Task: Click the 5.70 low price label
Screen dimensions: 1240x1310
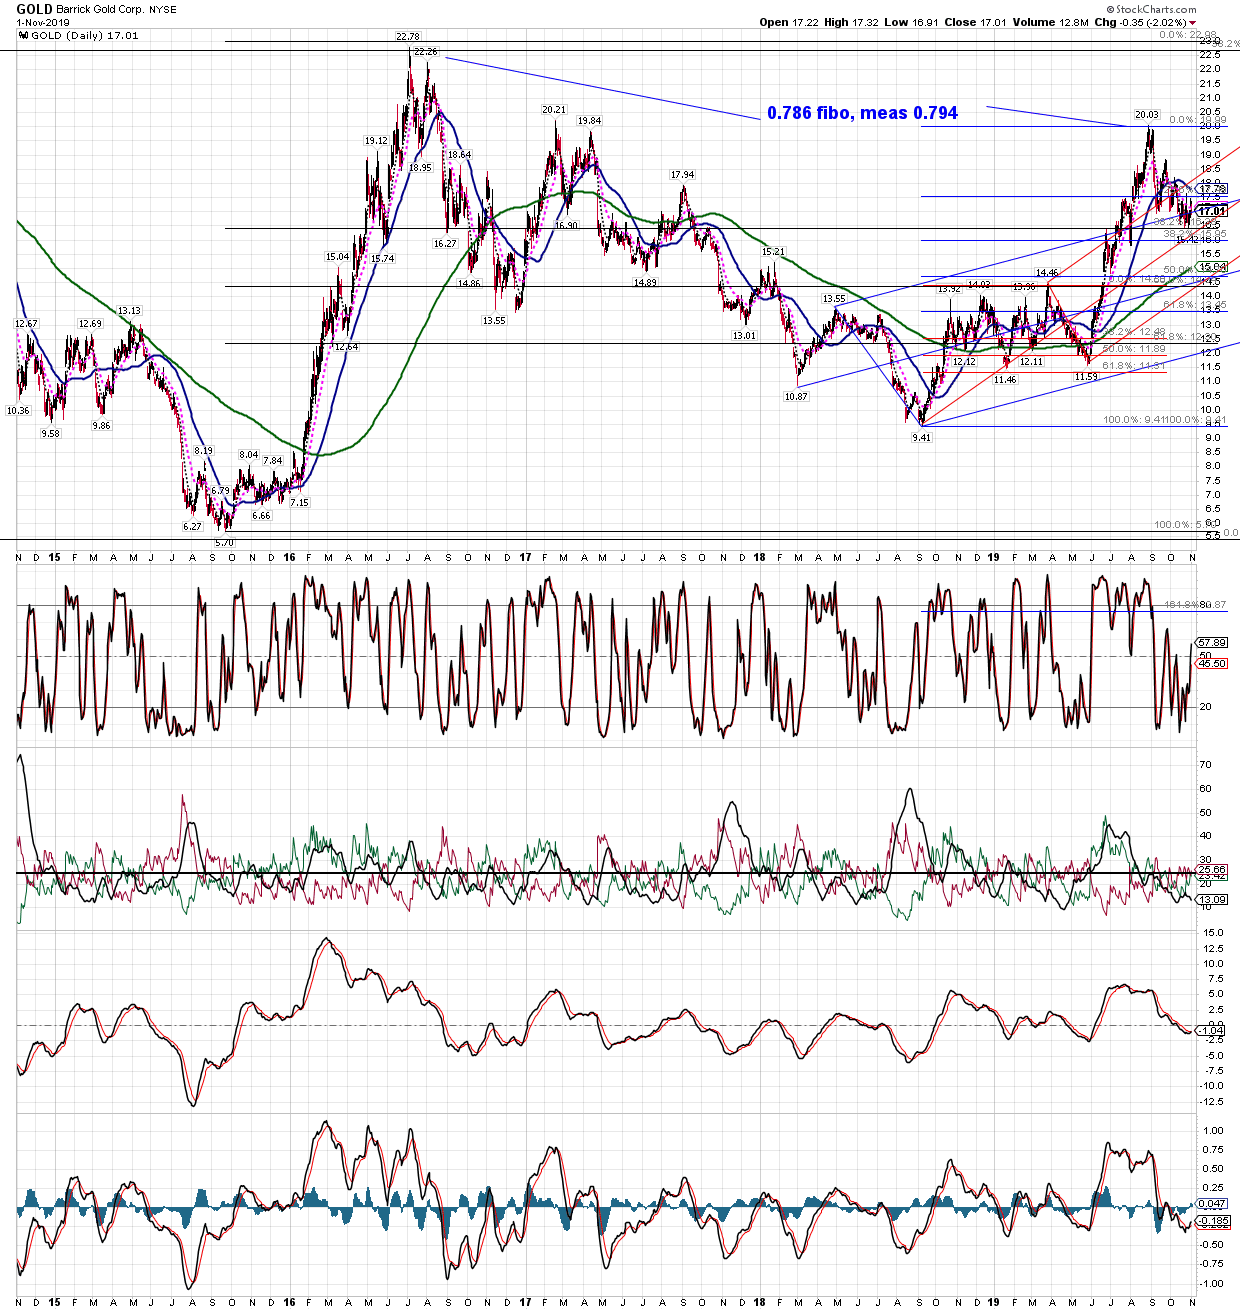Action: [x=225, y=542]
